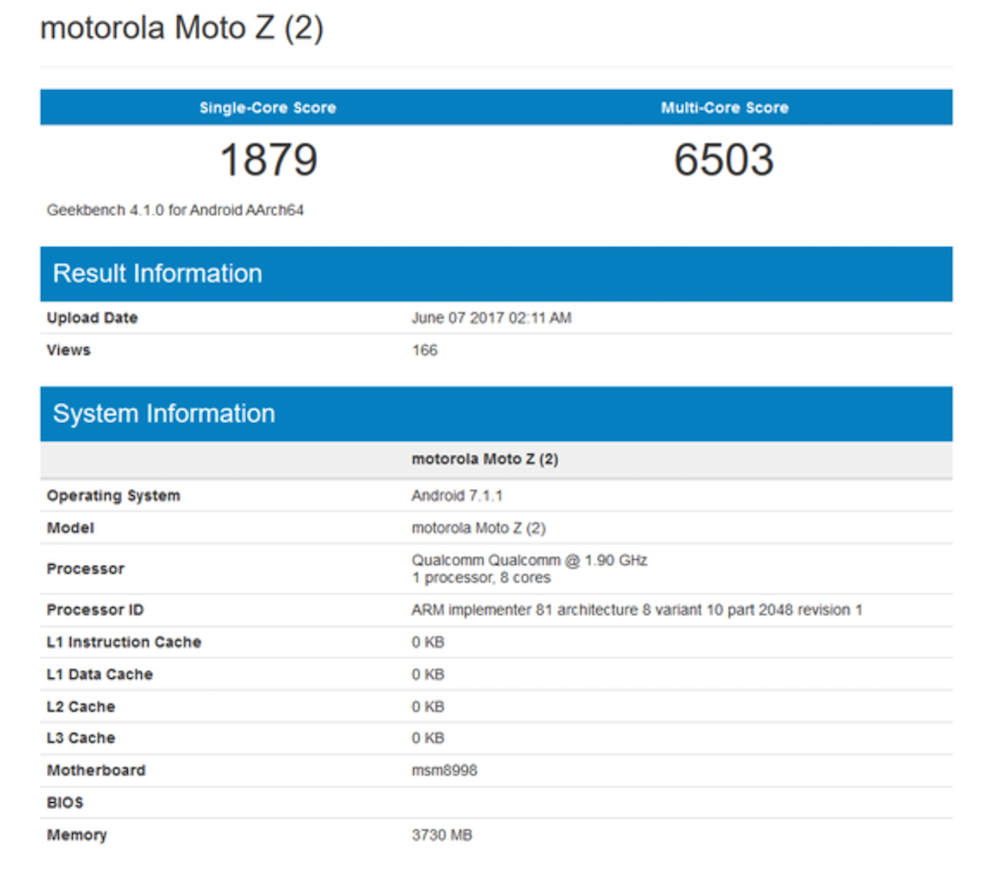The height and width of the screenshot is (874, 1000).
Task: Click the L1 Instruction Cache label
Action: (124, 642)
